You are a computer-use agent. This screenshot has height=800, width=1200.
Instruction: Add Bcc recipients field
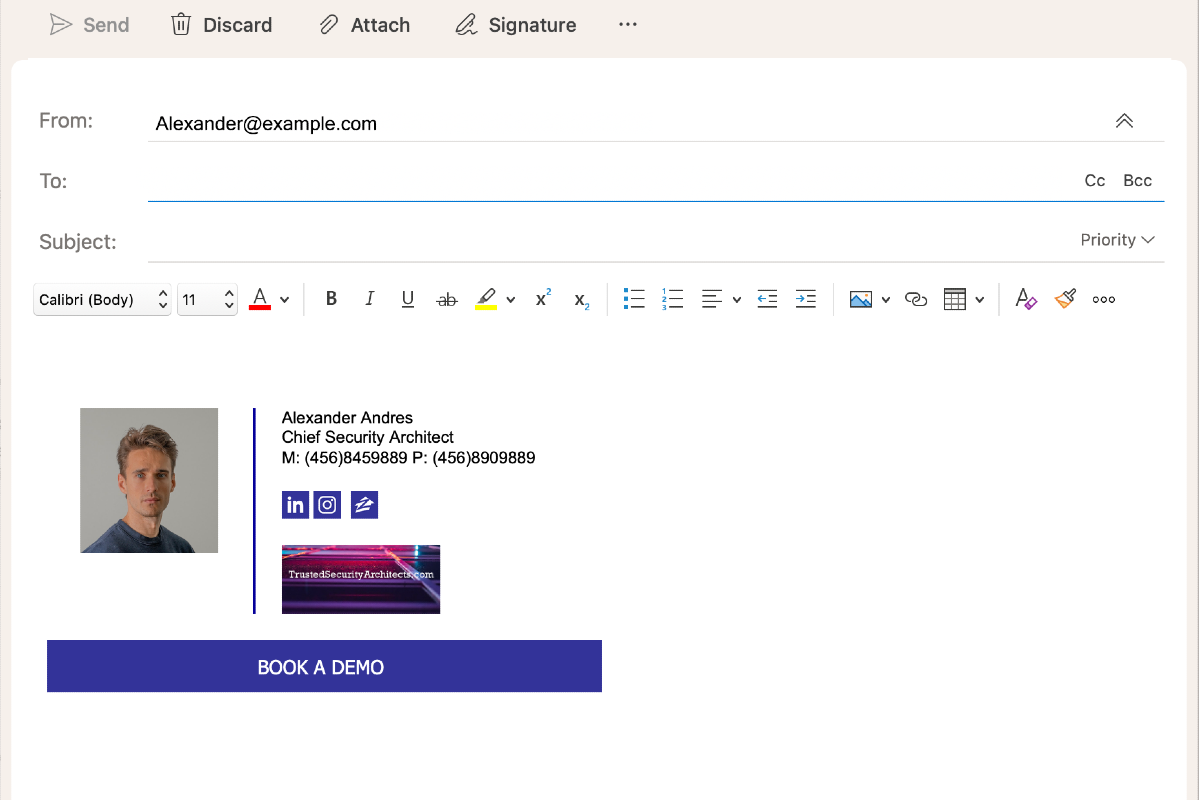(x=1138, y=181)
